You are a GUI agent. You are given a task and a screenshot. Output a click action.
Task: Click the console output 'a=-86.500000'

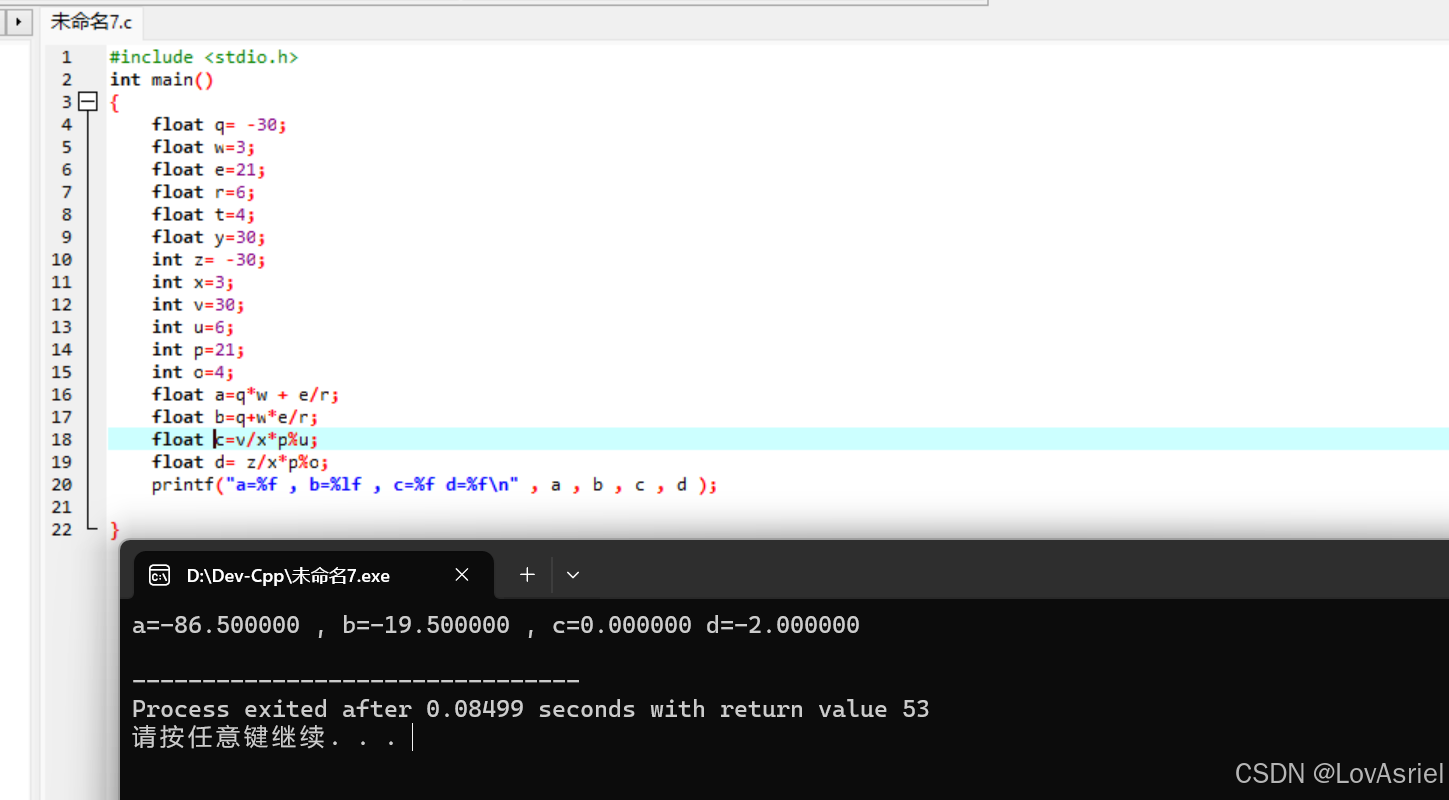pyautogui.click(x=216, y=626)
